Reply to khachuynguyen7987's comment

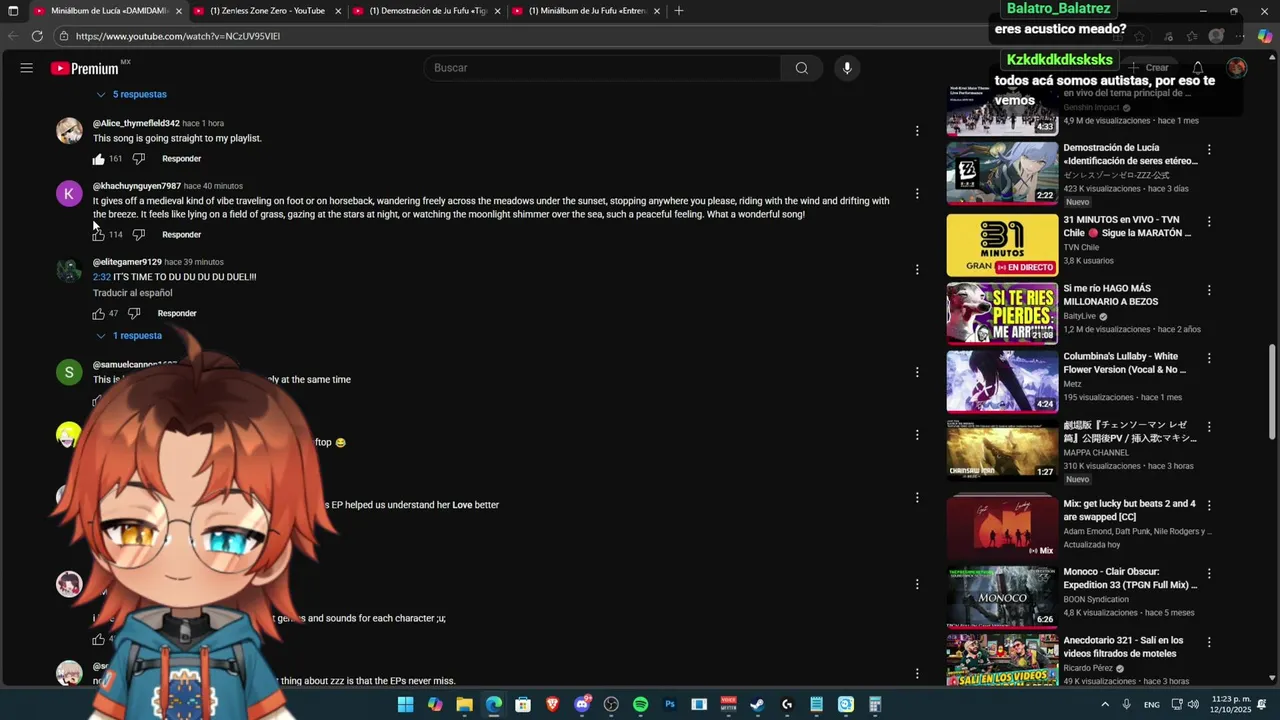click(182, 235)
